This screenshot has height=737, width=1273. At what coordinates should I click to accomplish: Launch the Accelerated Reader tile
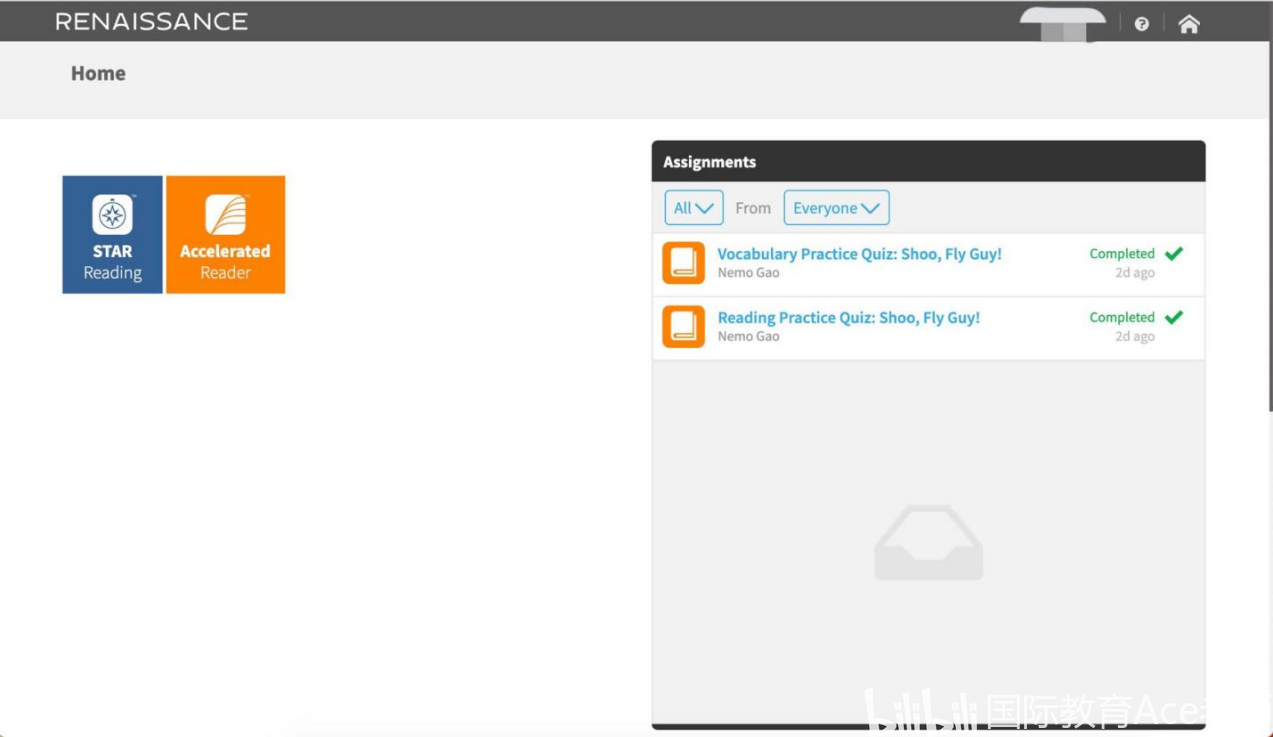(225, 235)
